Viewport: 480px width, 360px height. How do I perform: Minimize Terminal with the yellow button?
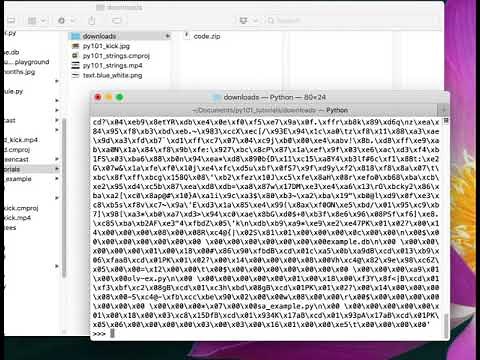point(109,97)
